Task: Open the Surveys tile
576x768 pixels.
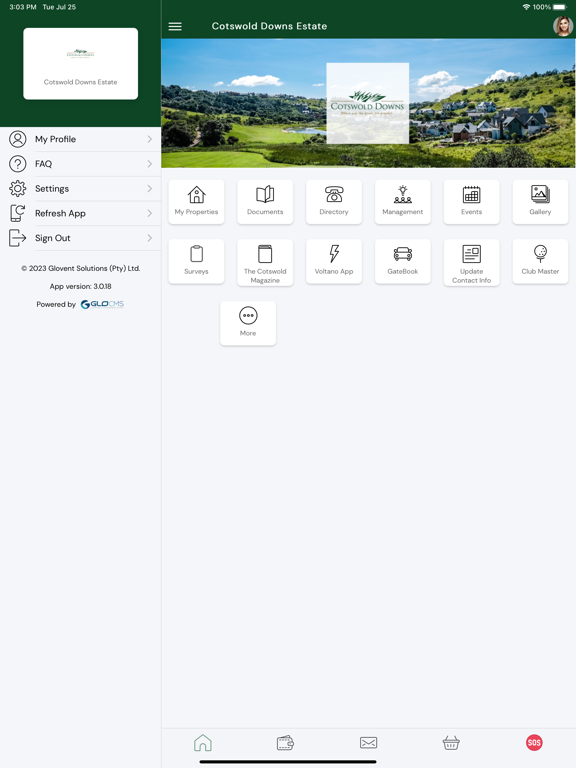Action: 196,262
